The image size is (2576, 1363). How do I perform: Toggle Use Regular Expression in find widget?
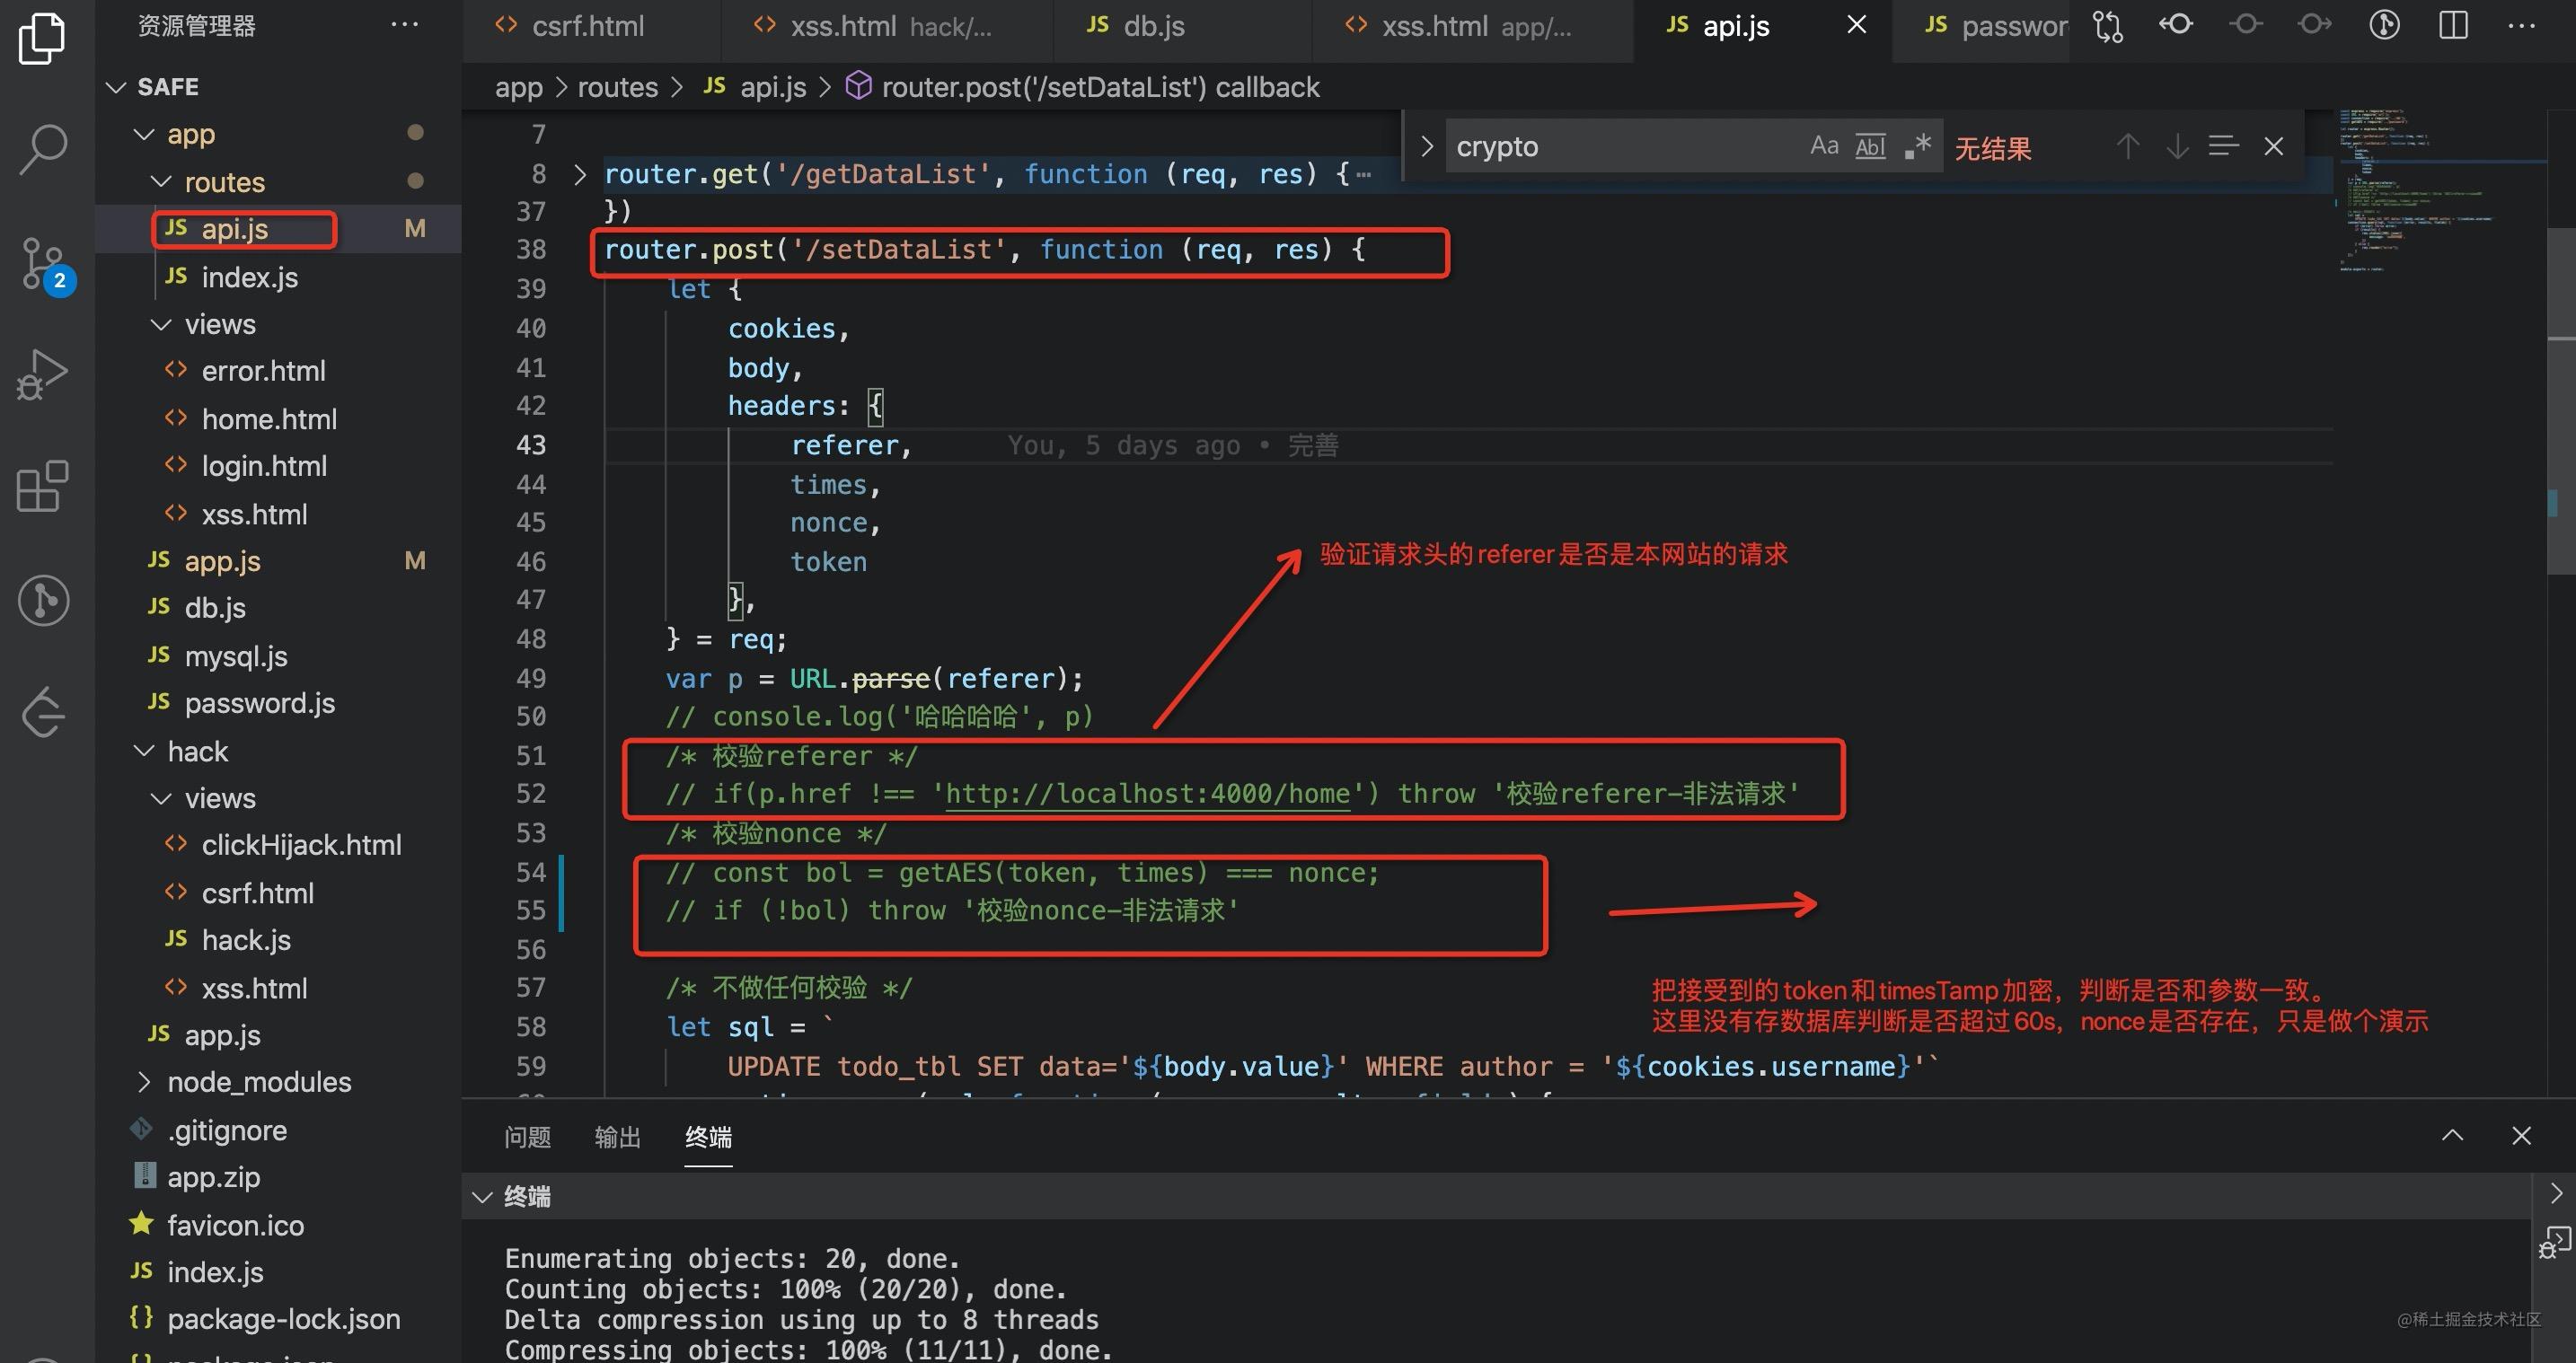[1917, 146]
